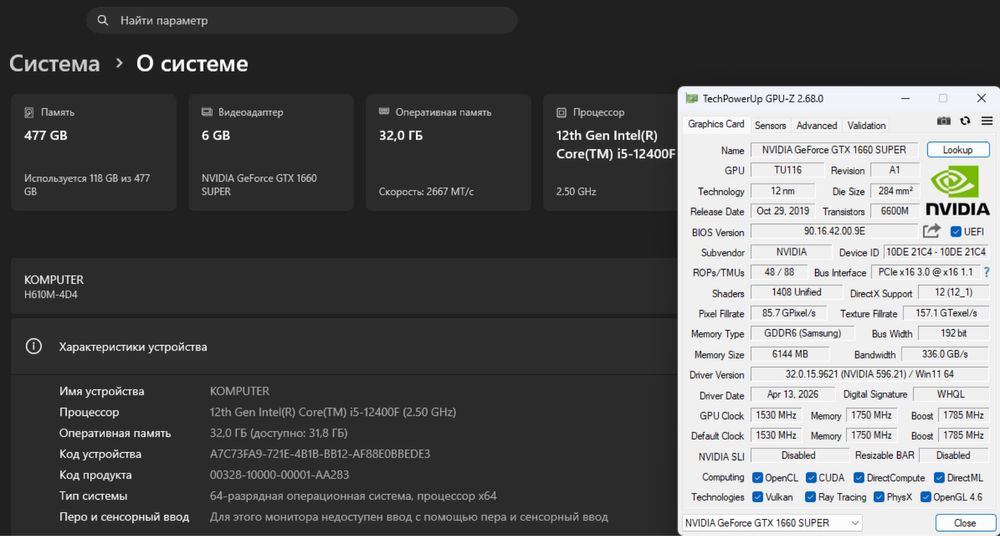This screenshot has width=1000, height=536.
Task: Click the Код продукта value 00328-10000-00001-AA283
Action: (279, 475)
